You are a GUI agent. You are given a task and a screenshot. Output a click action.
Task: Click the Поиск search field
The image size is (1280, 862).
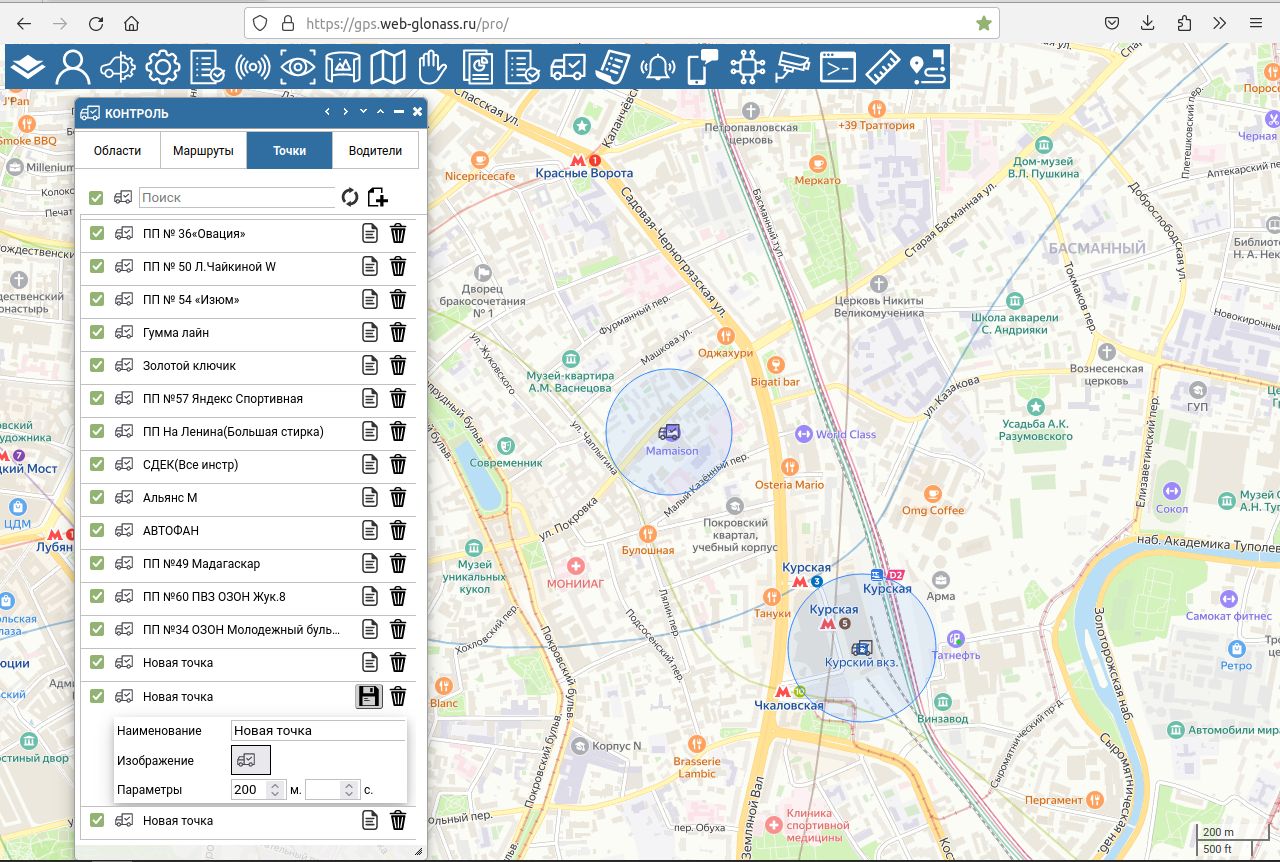pos(237,198)
